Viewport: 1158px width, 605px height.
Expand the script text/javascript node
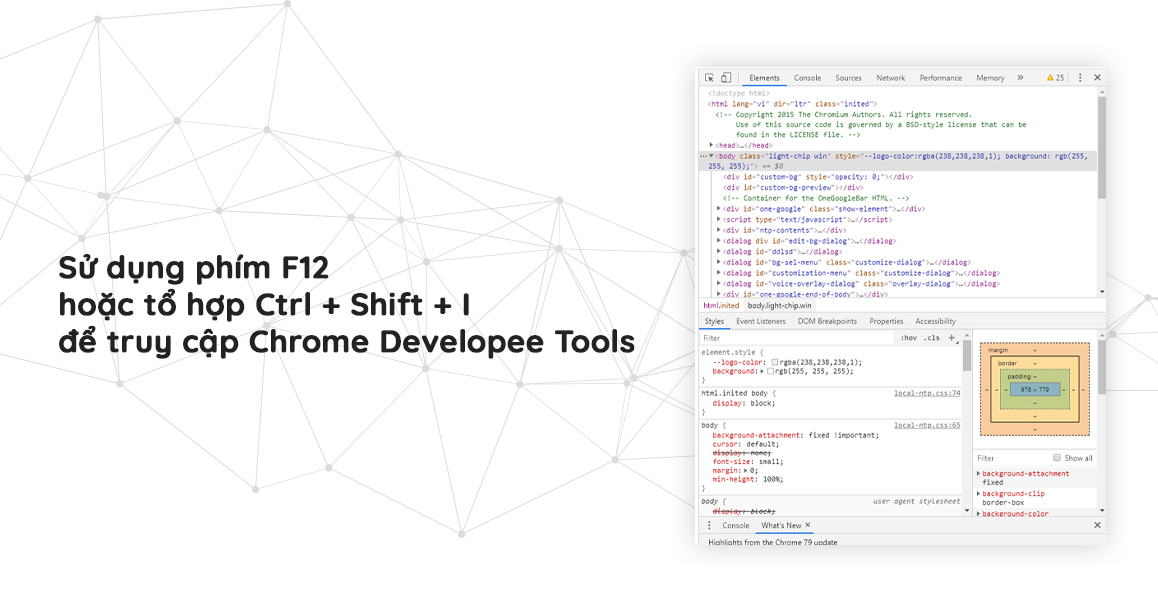click(719, 219)
